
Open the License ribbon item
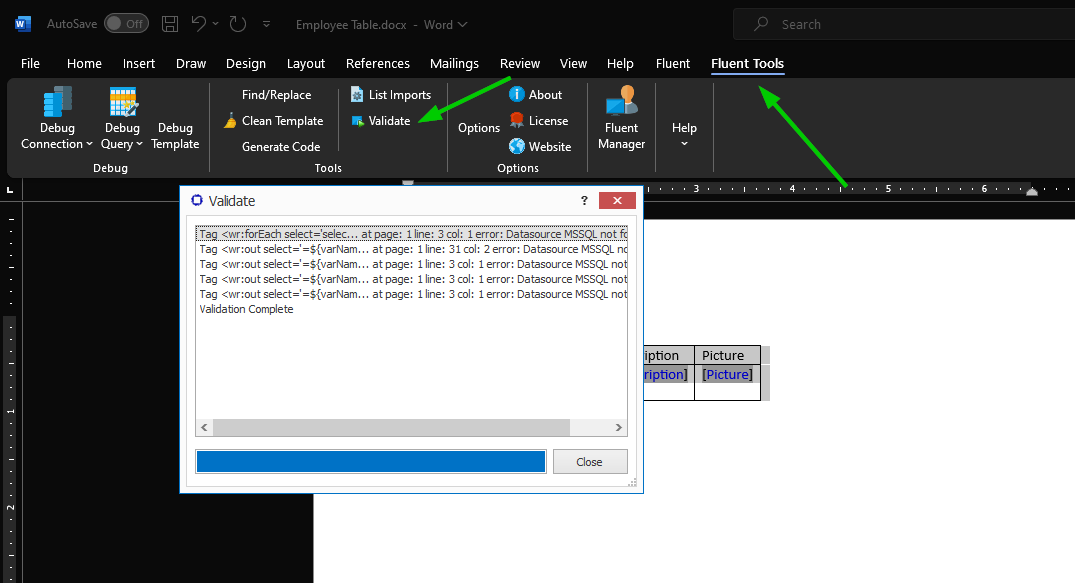539,121
